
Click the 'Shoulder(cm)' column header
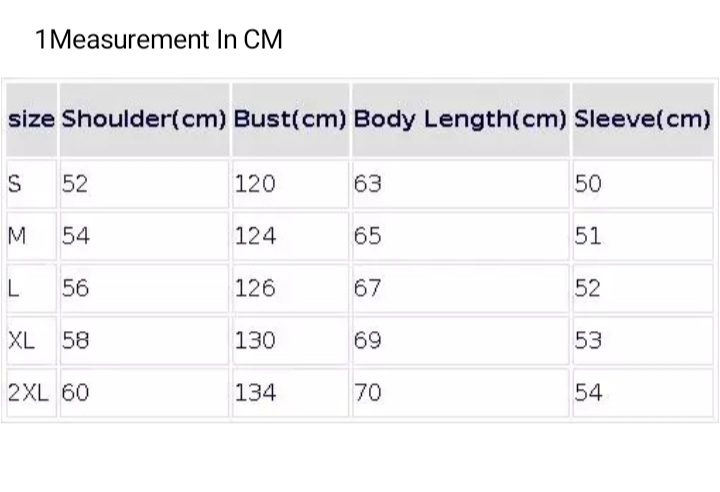144,119
